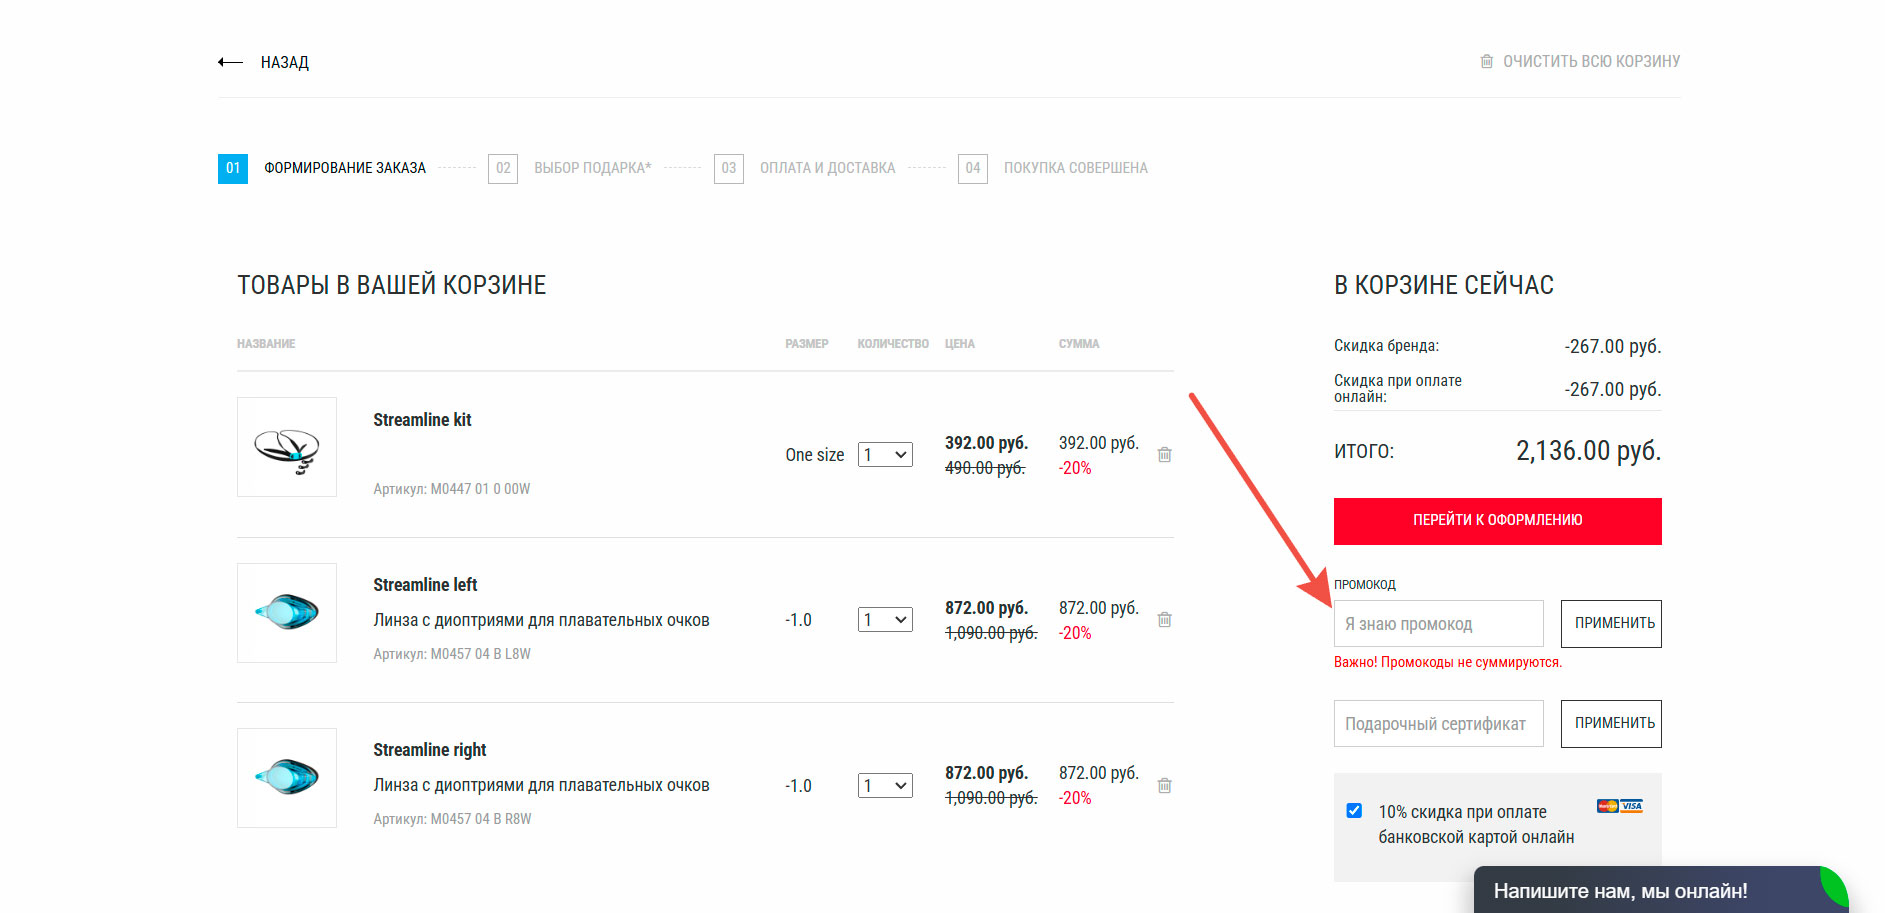1885x913 pixels.
Task: Click article text M0457 04 B R8W
Action: tap(481, 819)
